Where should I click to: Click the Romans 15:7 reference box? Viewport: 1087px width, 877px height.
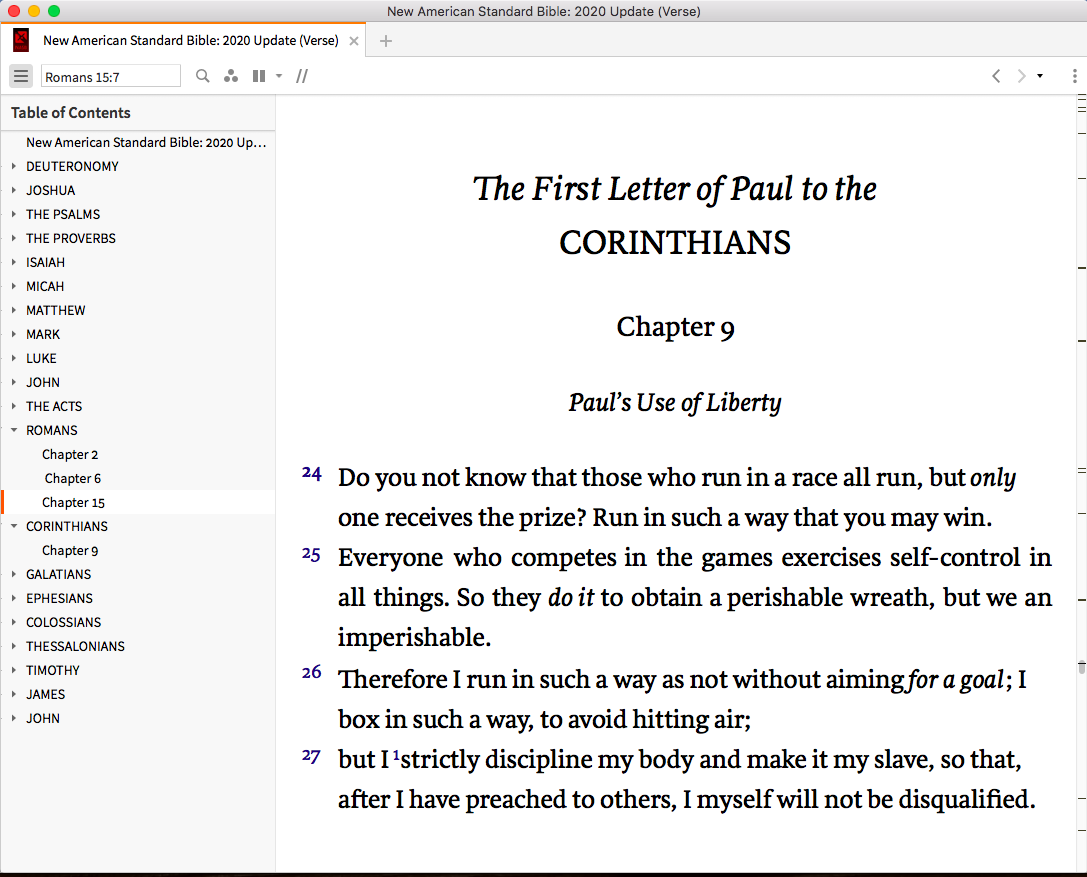click(x=111, y=76)
